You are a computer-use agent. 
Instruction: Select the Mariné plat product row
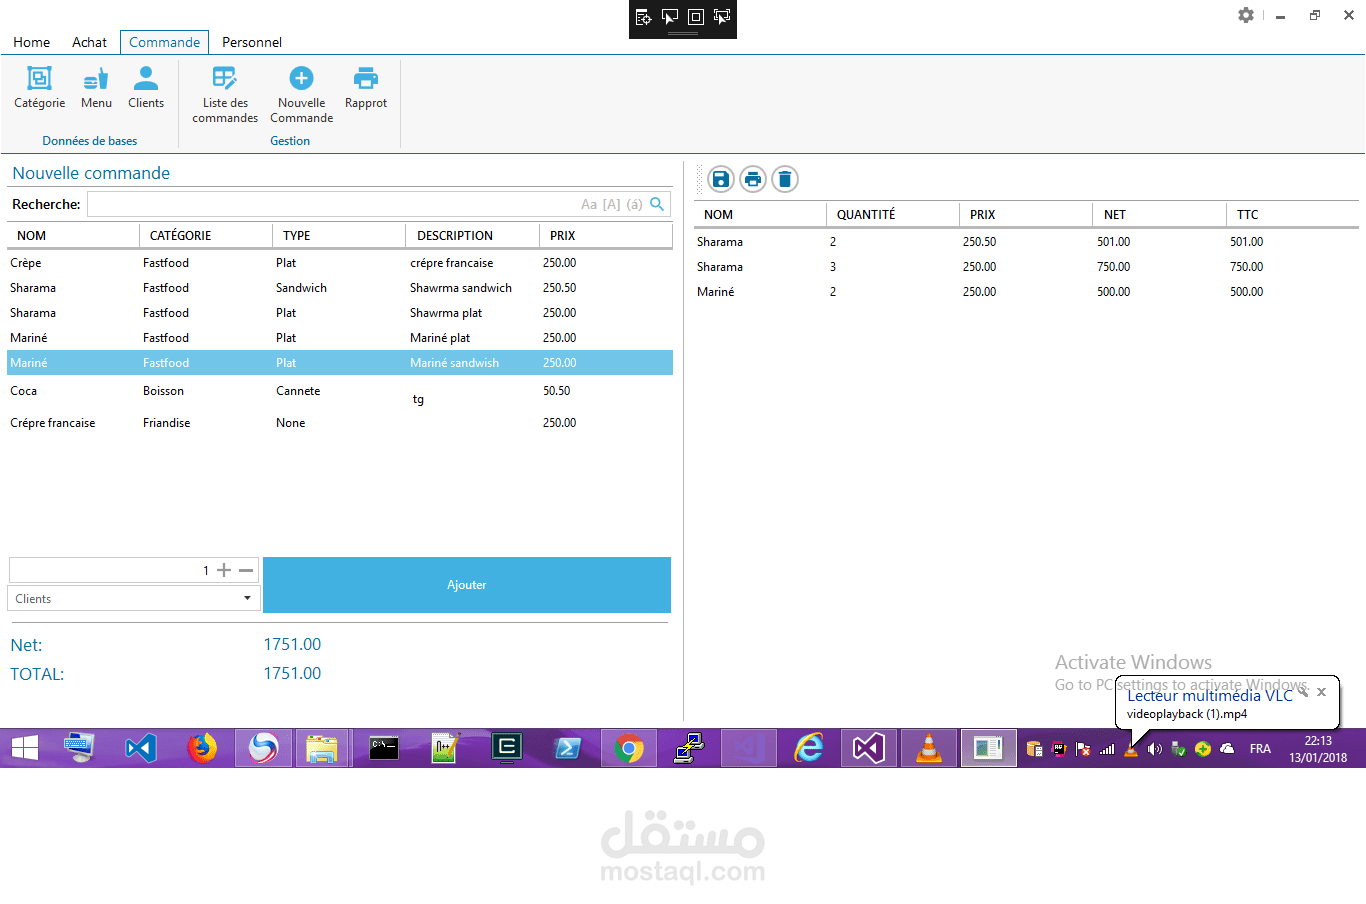pos(340,338)
